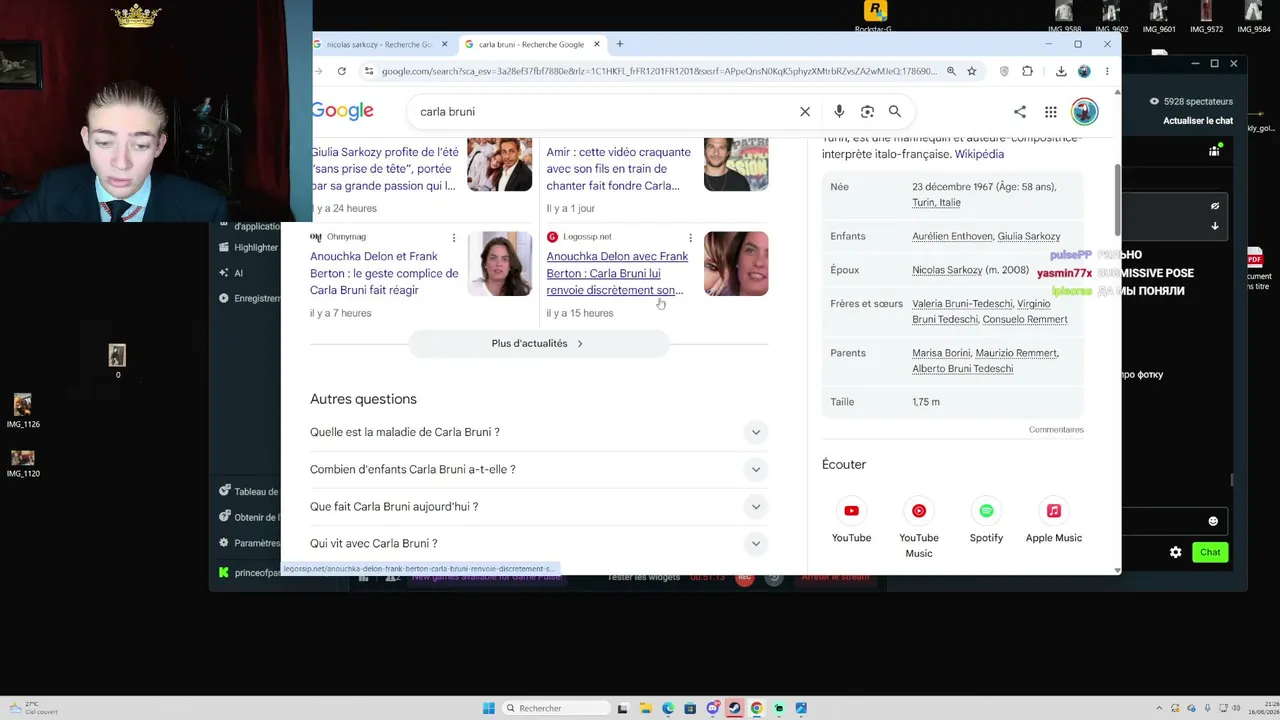
Task: Open the Nicolas Sarkozy spouse link
Action: 947,270
